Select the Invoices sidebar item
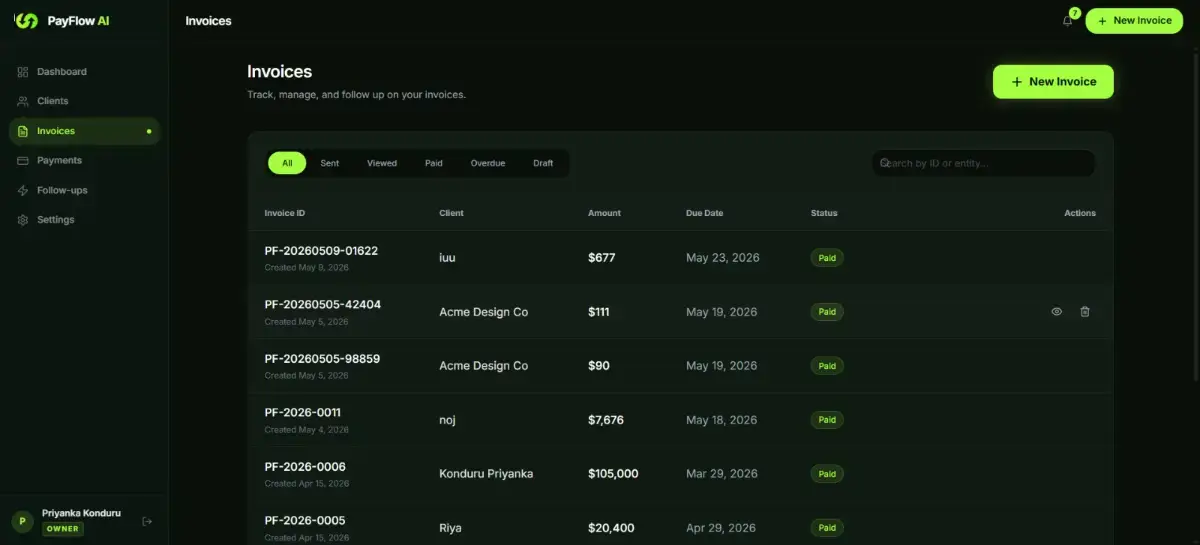The height and width of the screenshot is (545, 1200). (x=84, y=131)
